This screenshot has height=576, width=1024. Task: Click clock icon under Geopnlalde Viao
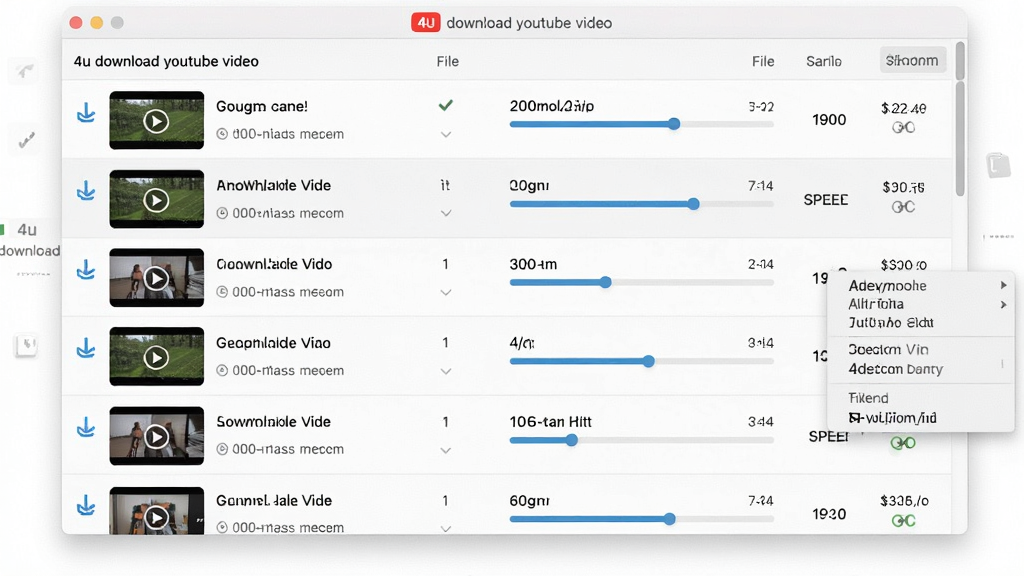coord(222,370)
